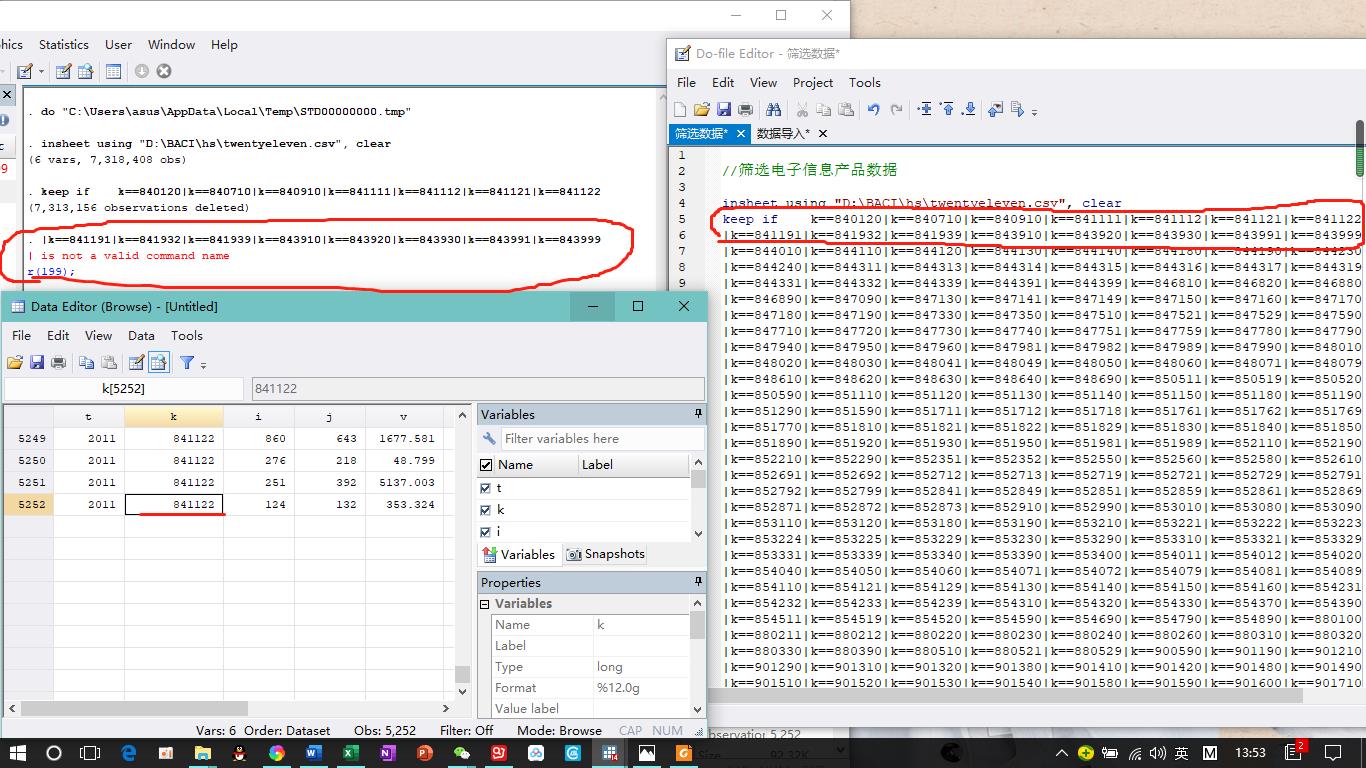Select row header 5249 in data grid
Image resolution: width=1366 pixels, height=768 pixels.
click(27, 438)
